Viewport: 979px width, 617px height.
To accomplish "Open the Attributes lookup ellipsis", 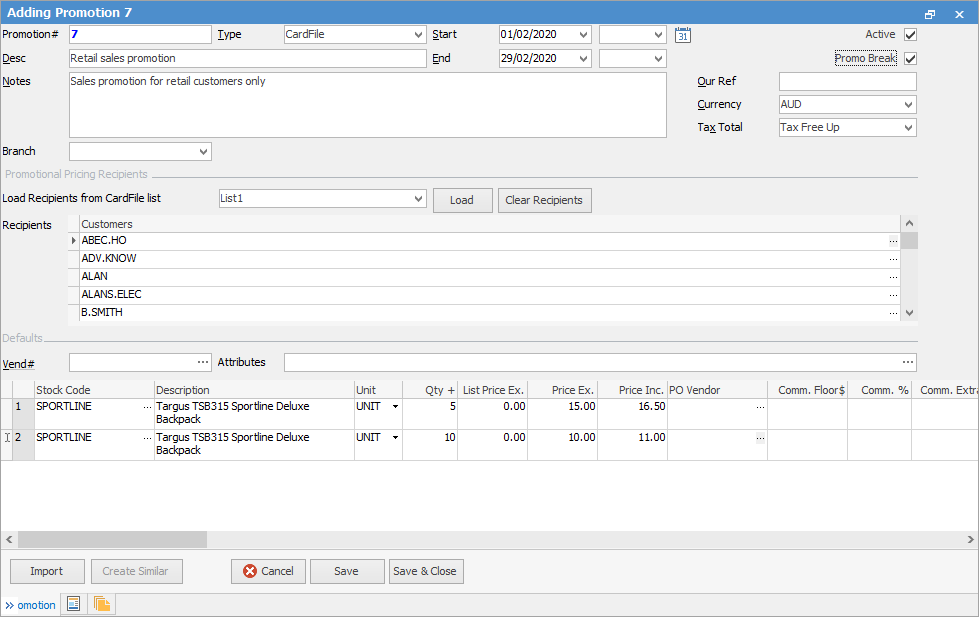I will [907, 362].
